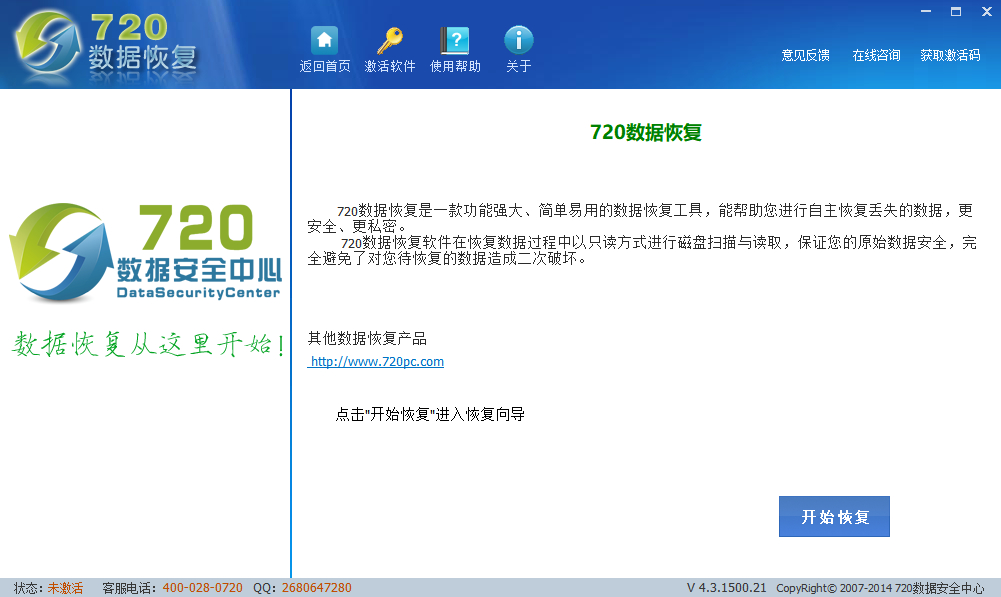This screenshot has width=1001, height=597.
Task: Click the 返回首页 home icon
Action: click(324, 40)
